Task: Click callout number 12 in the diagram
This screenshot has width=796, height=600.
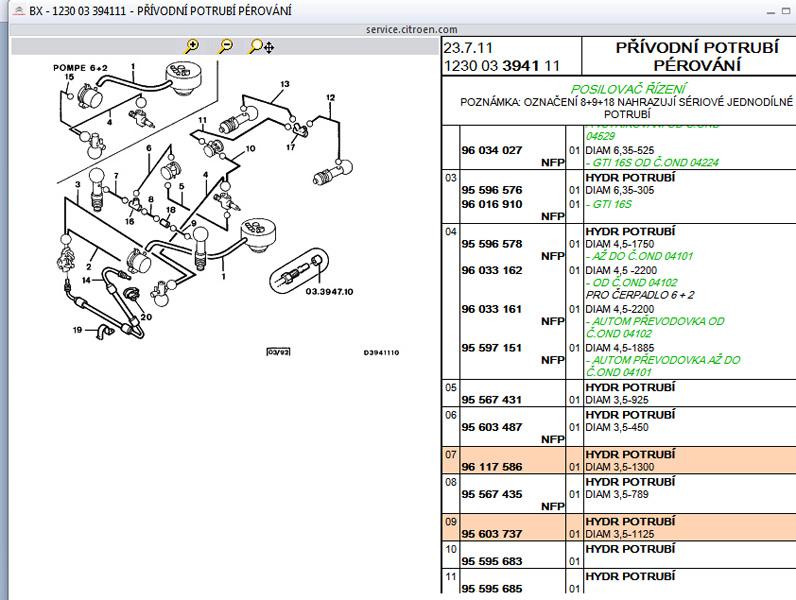Action: (x=330, y=97)
